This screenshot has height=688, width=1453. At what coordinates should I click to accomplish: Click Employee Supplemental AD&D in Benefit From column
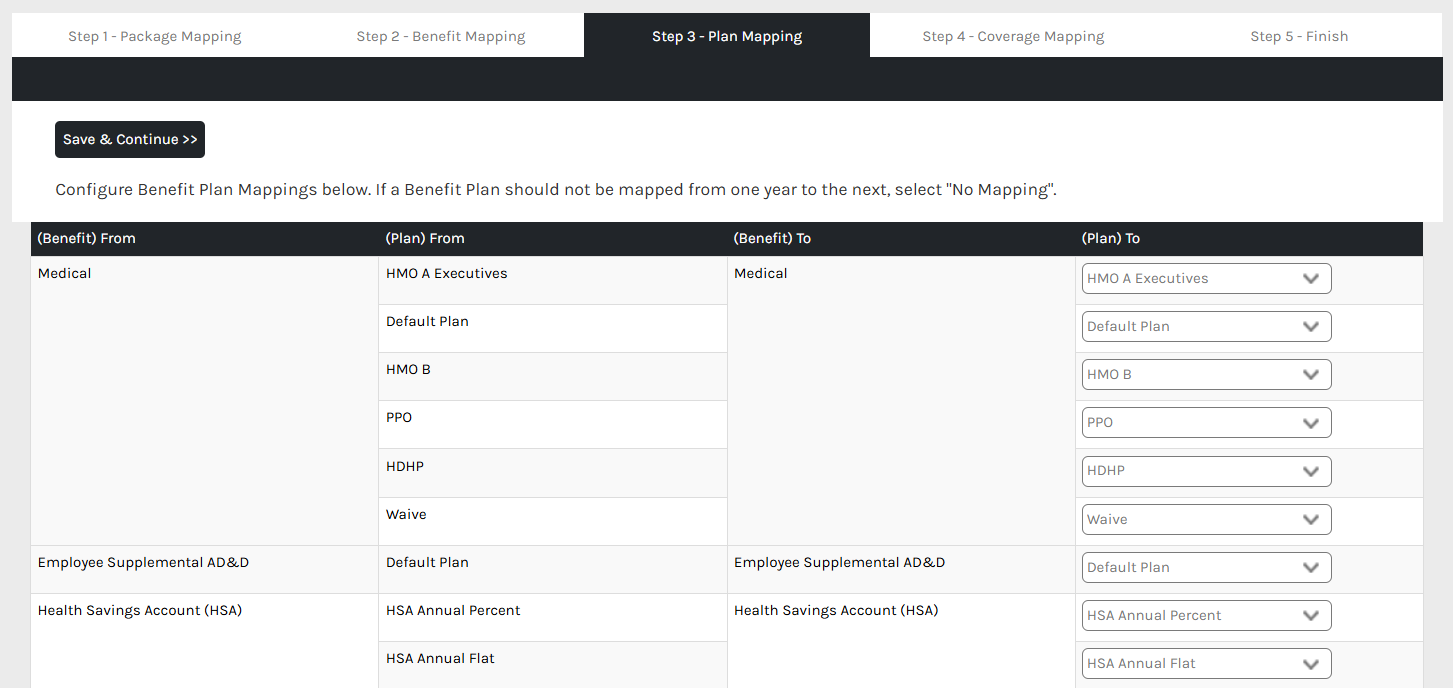point(143,562)
